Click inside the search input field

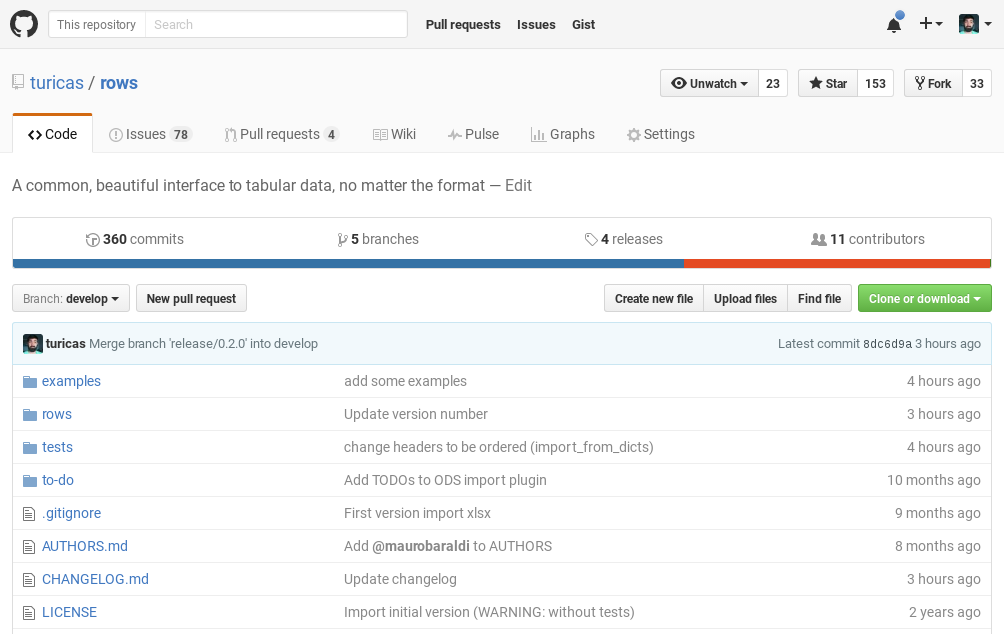point(275,24)
